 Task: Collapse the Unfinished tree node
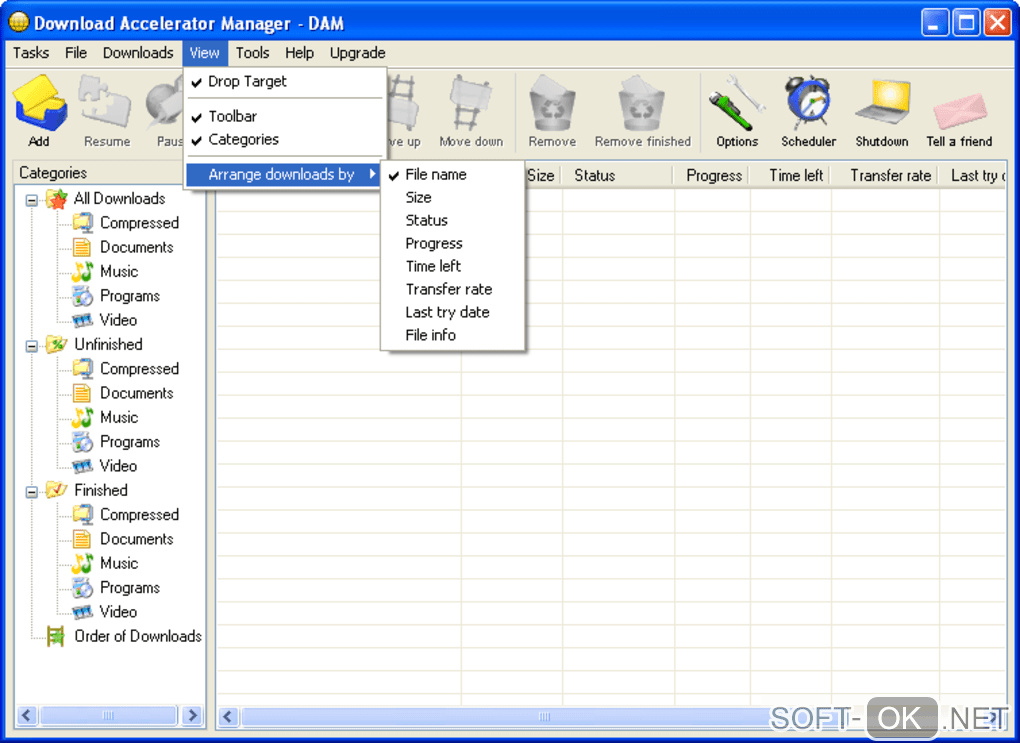point(31,346)
